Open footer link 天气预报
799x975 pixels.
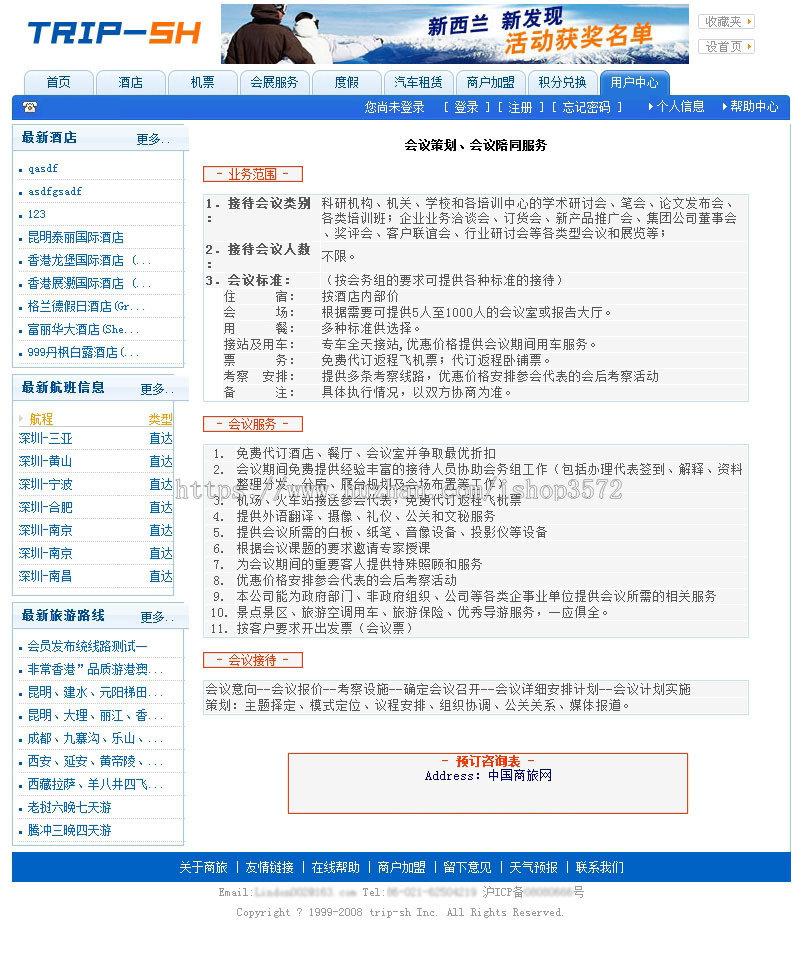[533, 868]
